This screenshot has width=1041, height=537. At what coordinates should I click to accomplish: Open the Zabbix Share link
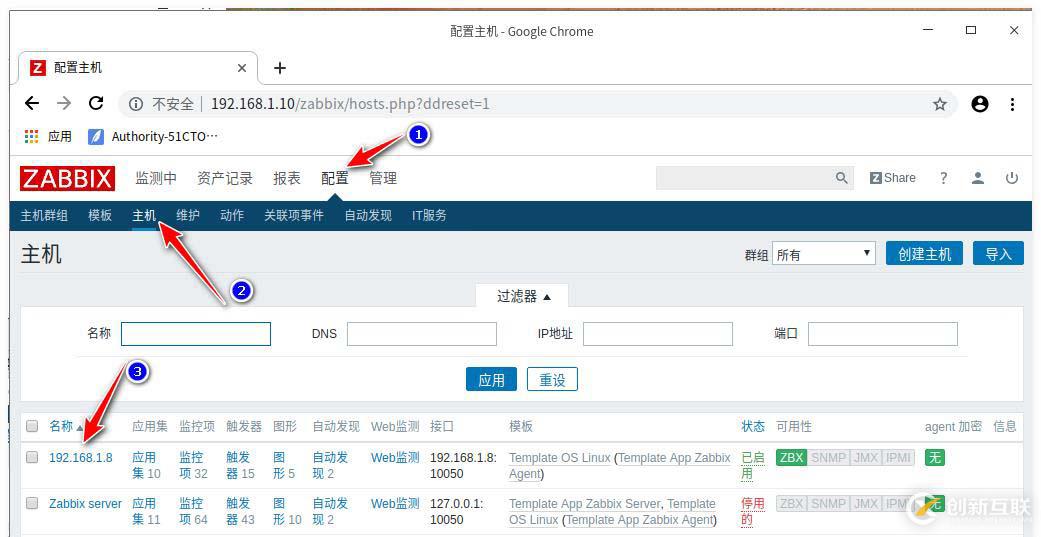[892, 178]
